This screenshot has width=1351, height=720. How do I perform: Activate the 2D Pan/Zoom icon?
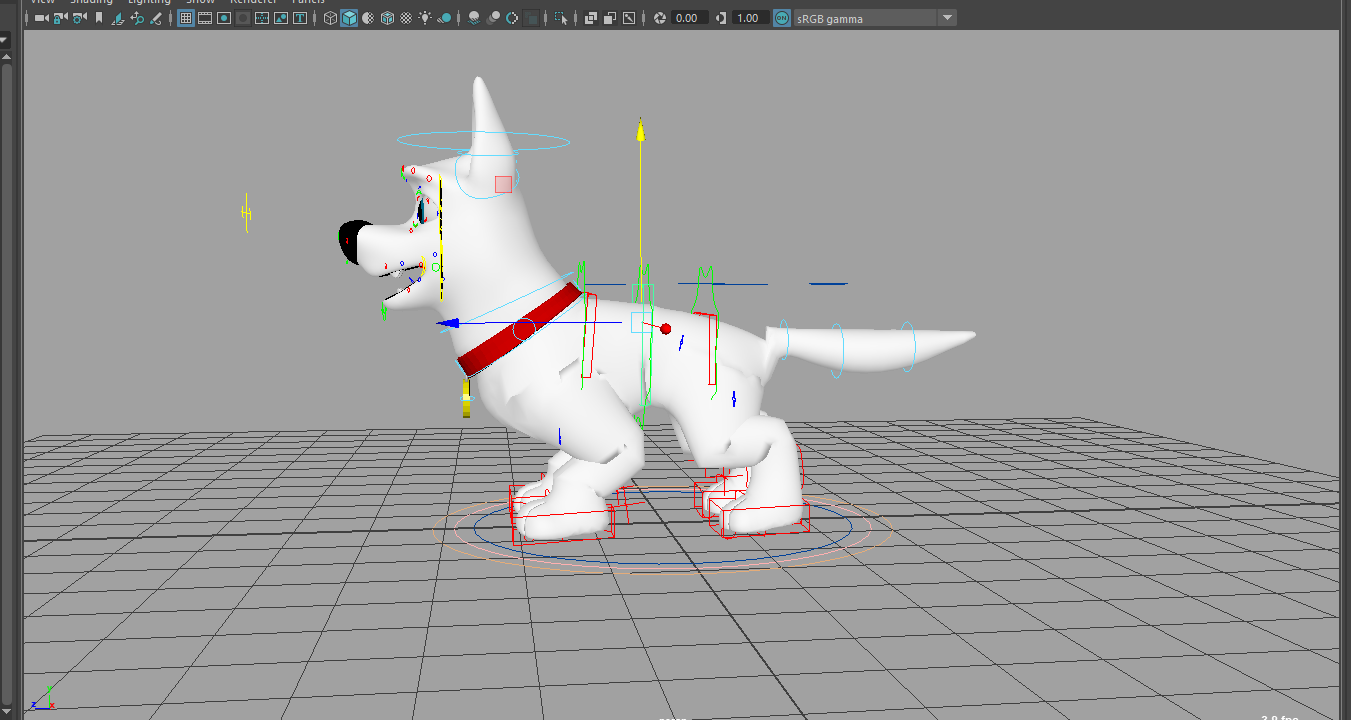[x=137, y=18]
